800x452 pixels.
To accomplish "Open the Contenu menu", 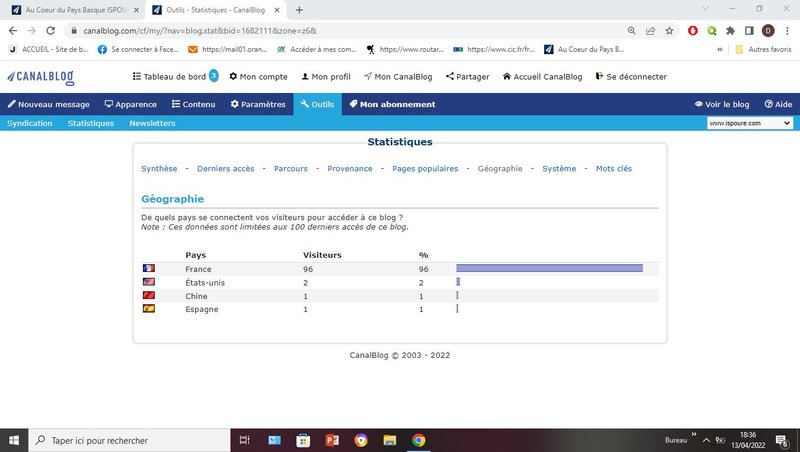I will pyautogui.click(x=193, y=104).
